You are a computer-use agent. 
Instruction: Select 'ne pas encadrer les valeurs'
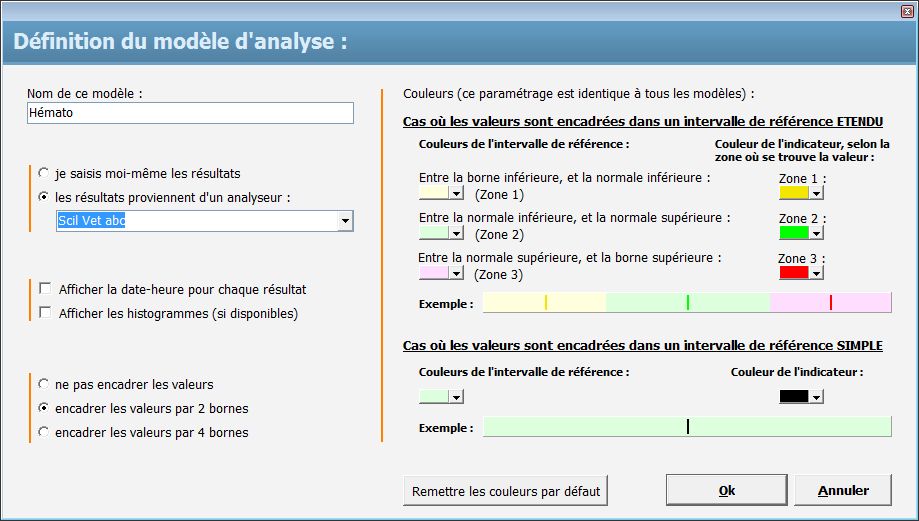43,384
